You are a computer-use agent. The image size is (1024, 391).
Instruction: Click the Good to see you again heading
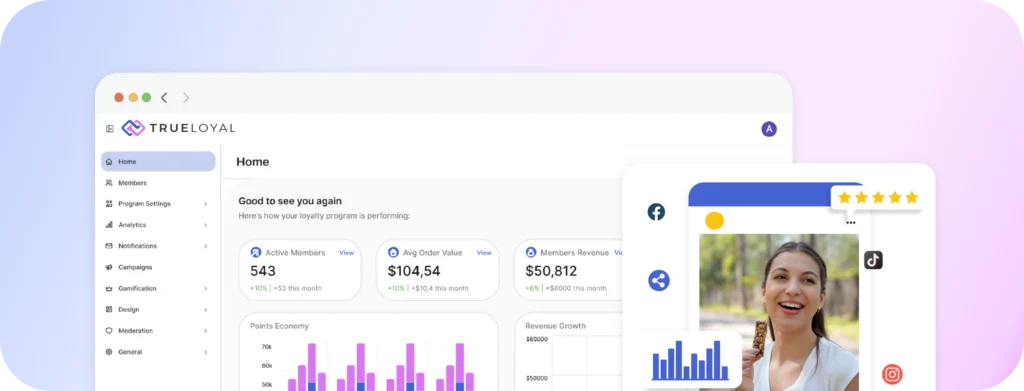pyautogui.click(x=290, y=201)
